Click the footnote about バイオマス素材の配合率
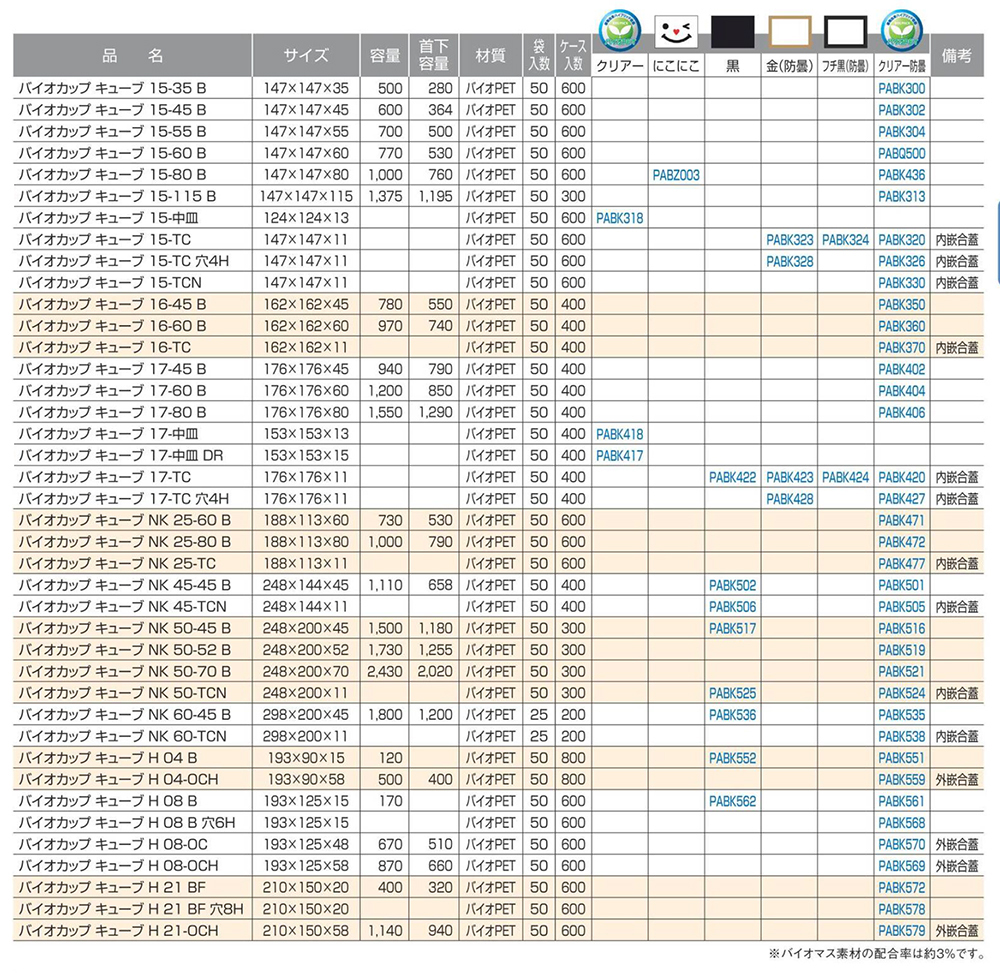 (876, 955)
